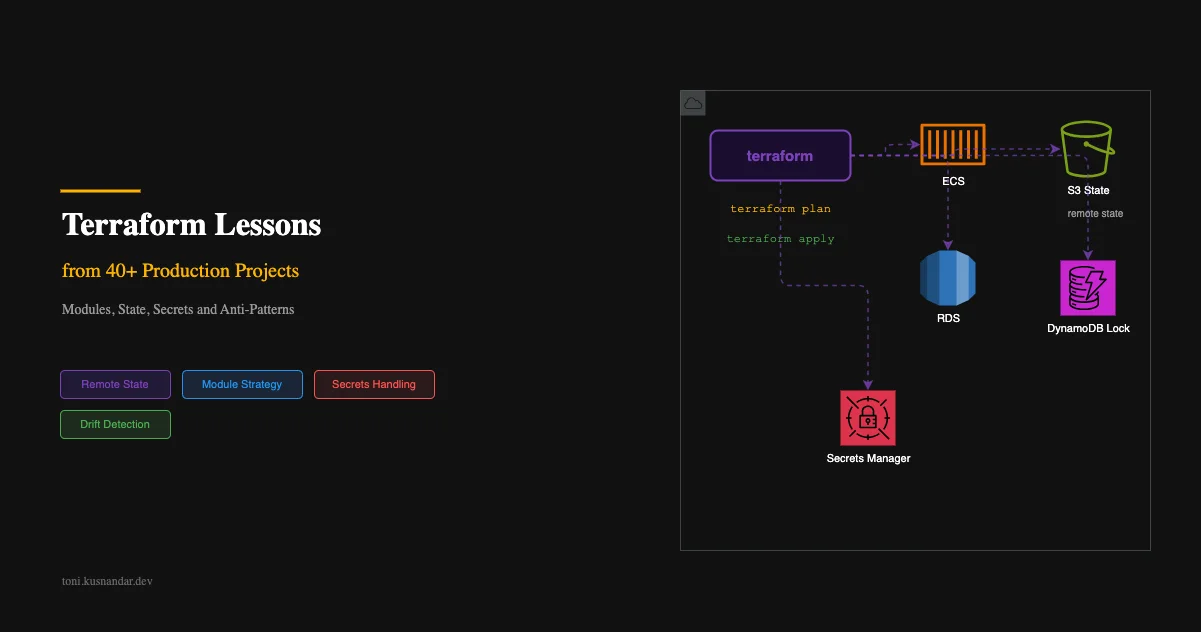
Task: Click the 'DynamoDB Lock' label
Action: coord(1088,328)
